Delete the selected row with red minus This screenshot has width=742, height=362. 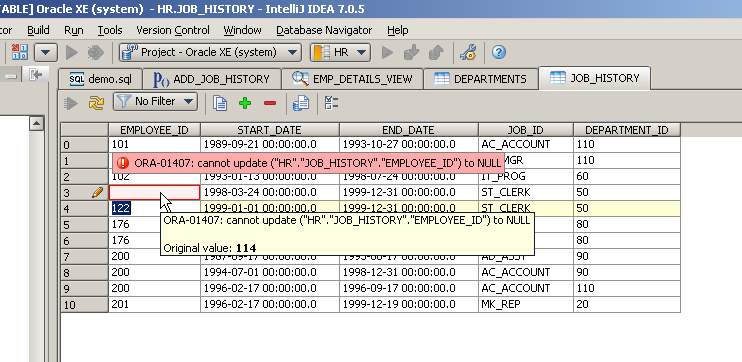pos(270,103)
